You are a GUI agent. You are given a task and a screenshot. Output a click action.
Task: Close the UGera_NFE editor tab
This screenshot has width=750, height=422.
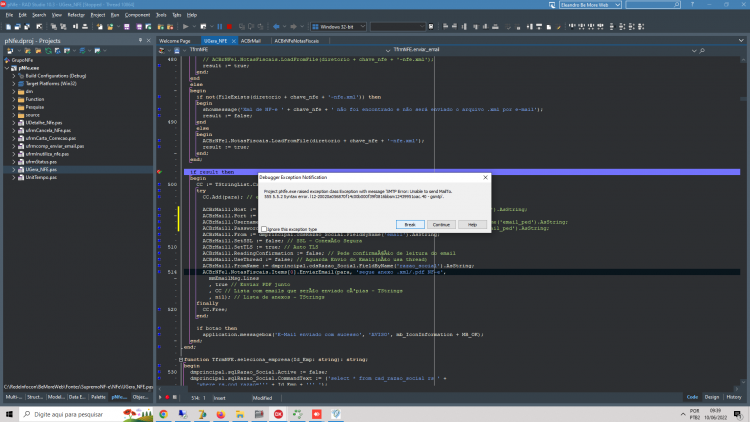pos(234,41)
